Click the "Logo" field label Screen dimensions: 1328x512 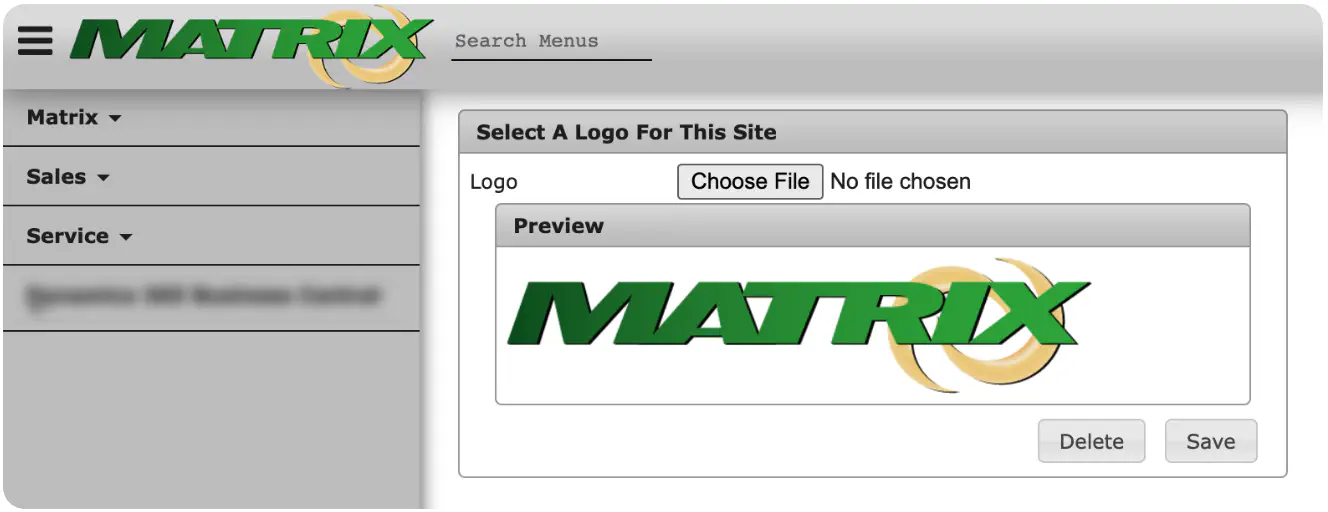[x=494, y=183]
